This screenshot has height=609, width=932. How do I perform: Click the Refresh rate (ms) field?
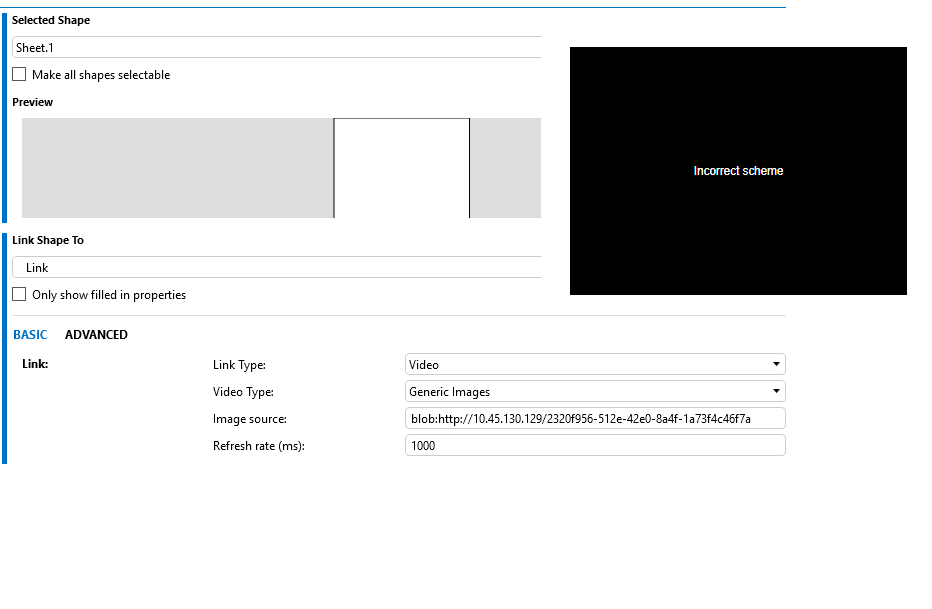coord(594,446)
